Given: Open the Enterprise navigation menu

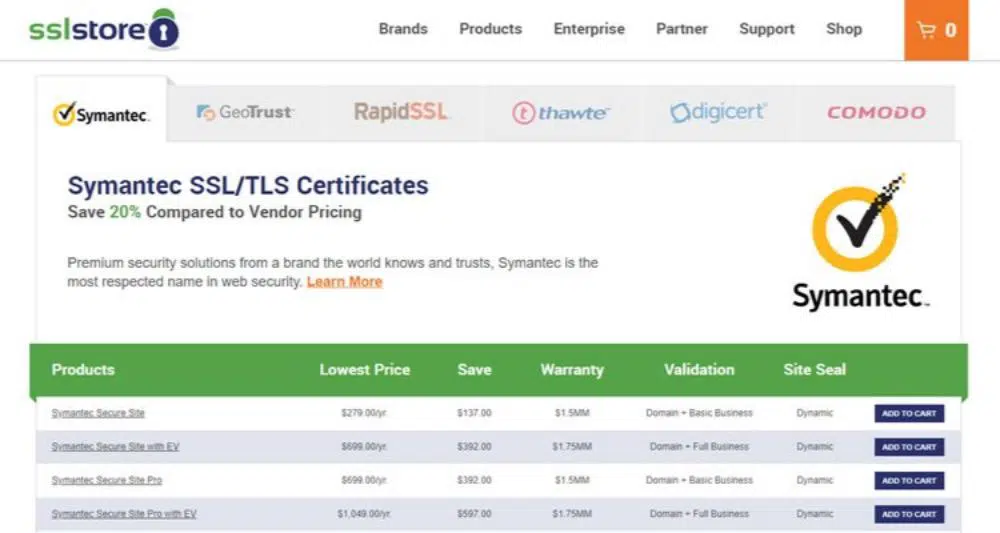Looking at the screenshot, I should coord(589,29).
